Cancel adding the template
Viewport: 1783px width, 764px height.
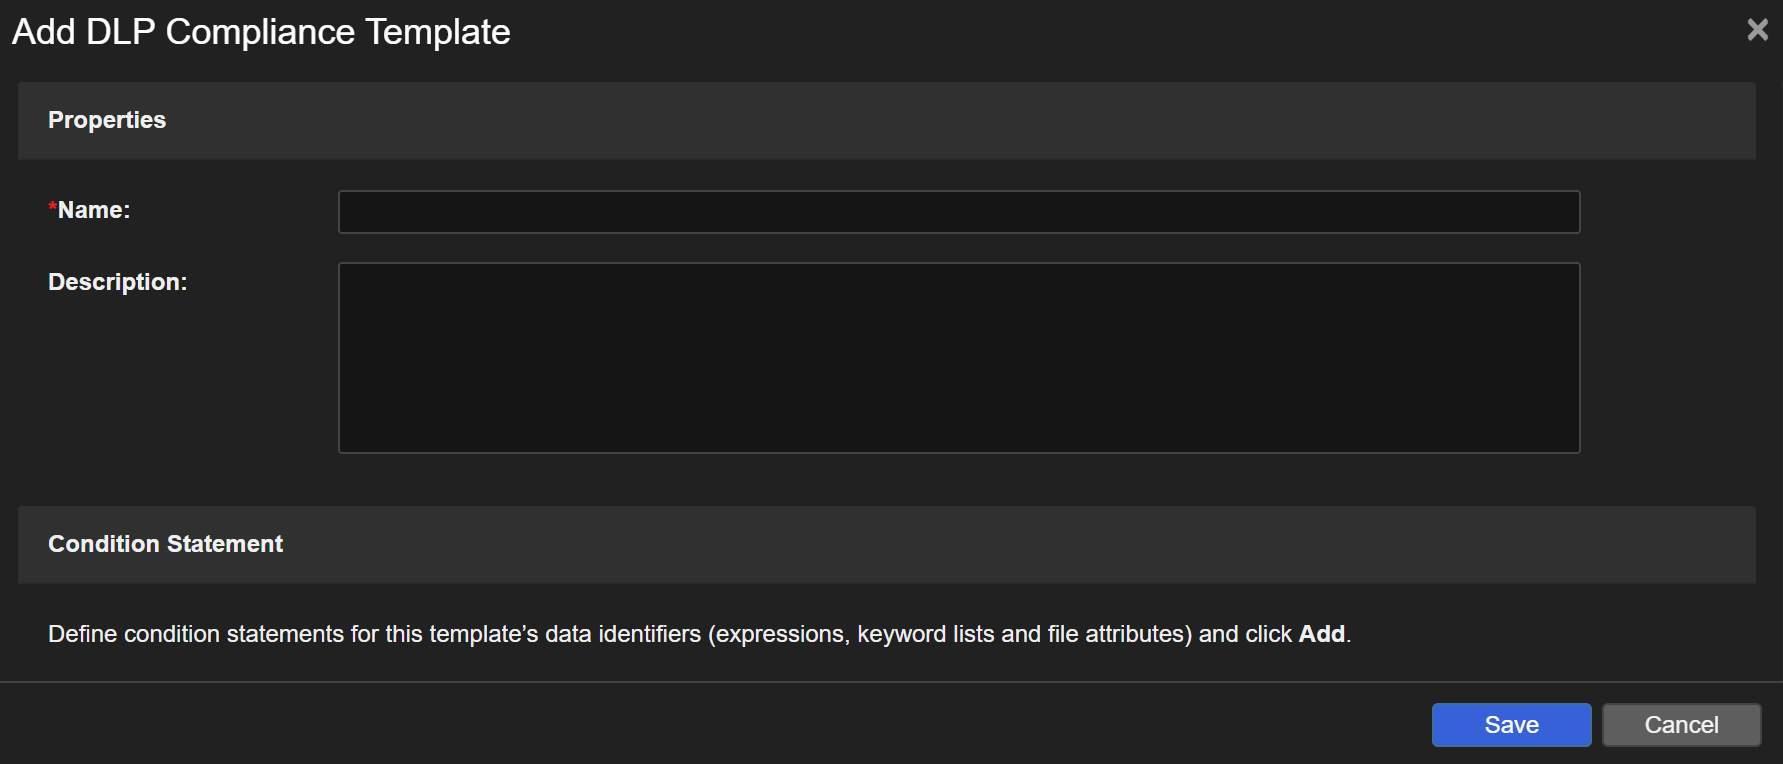coord(1680,725)
